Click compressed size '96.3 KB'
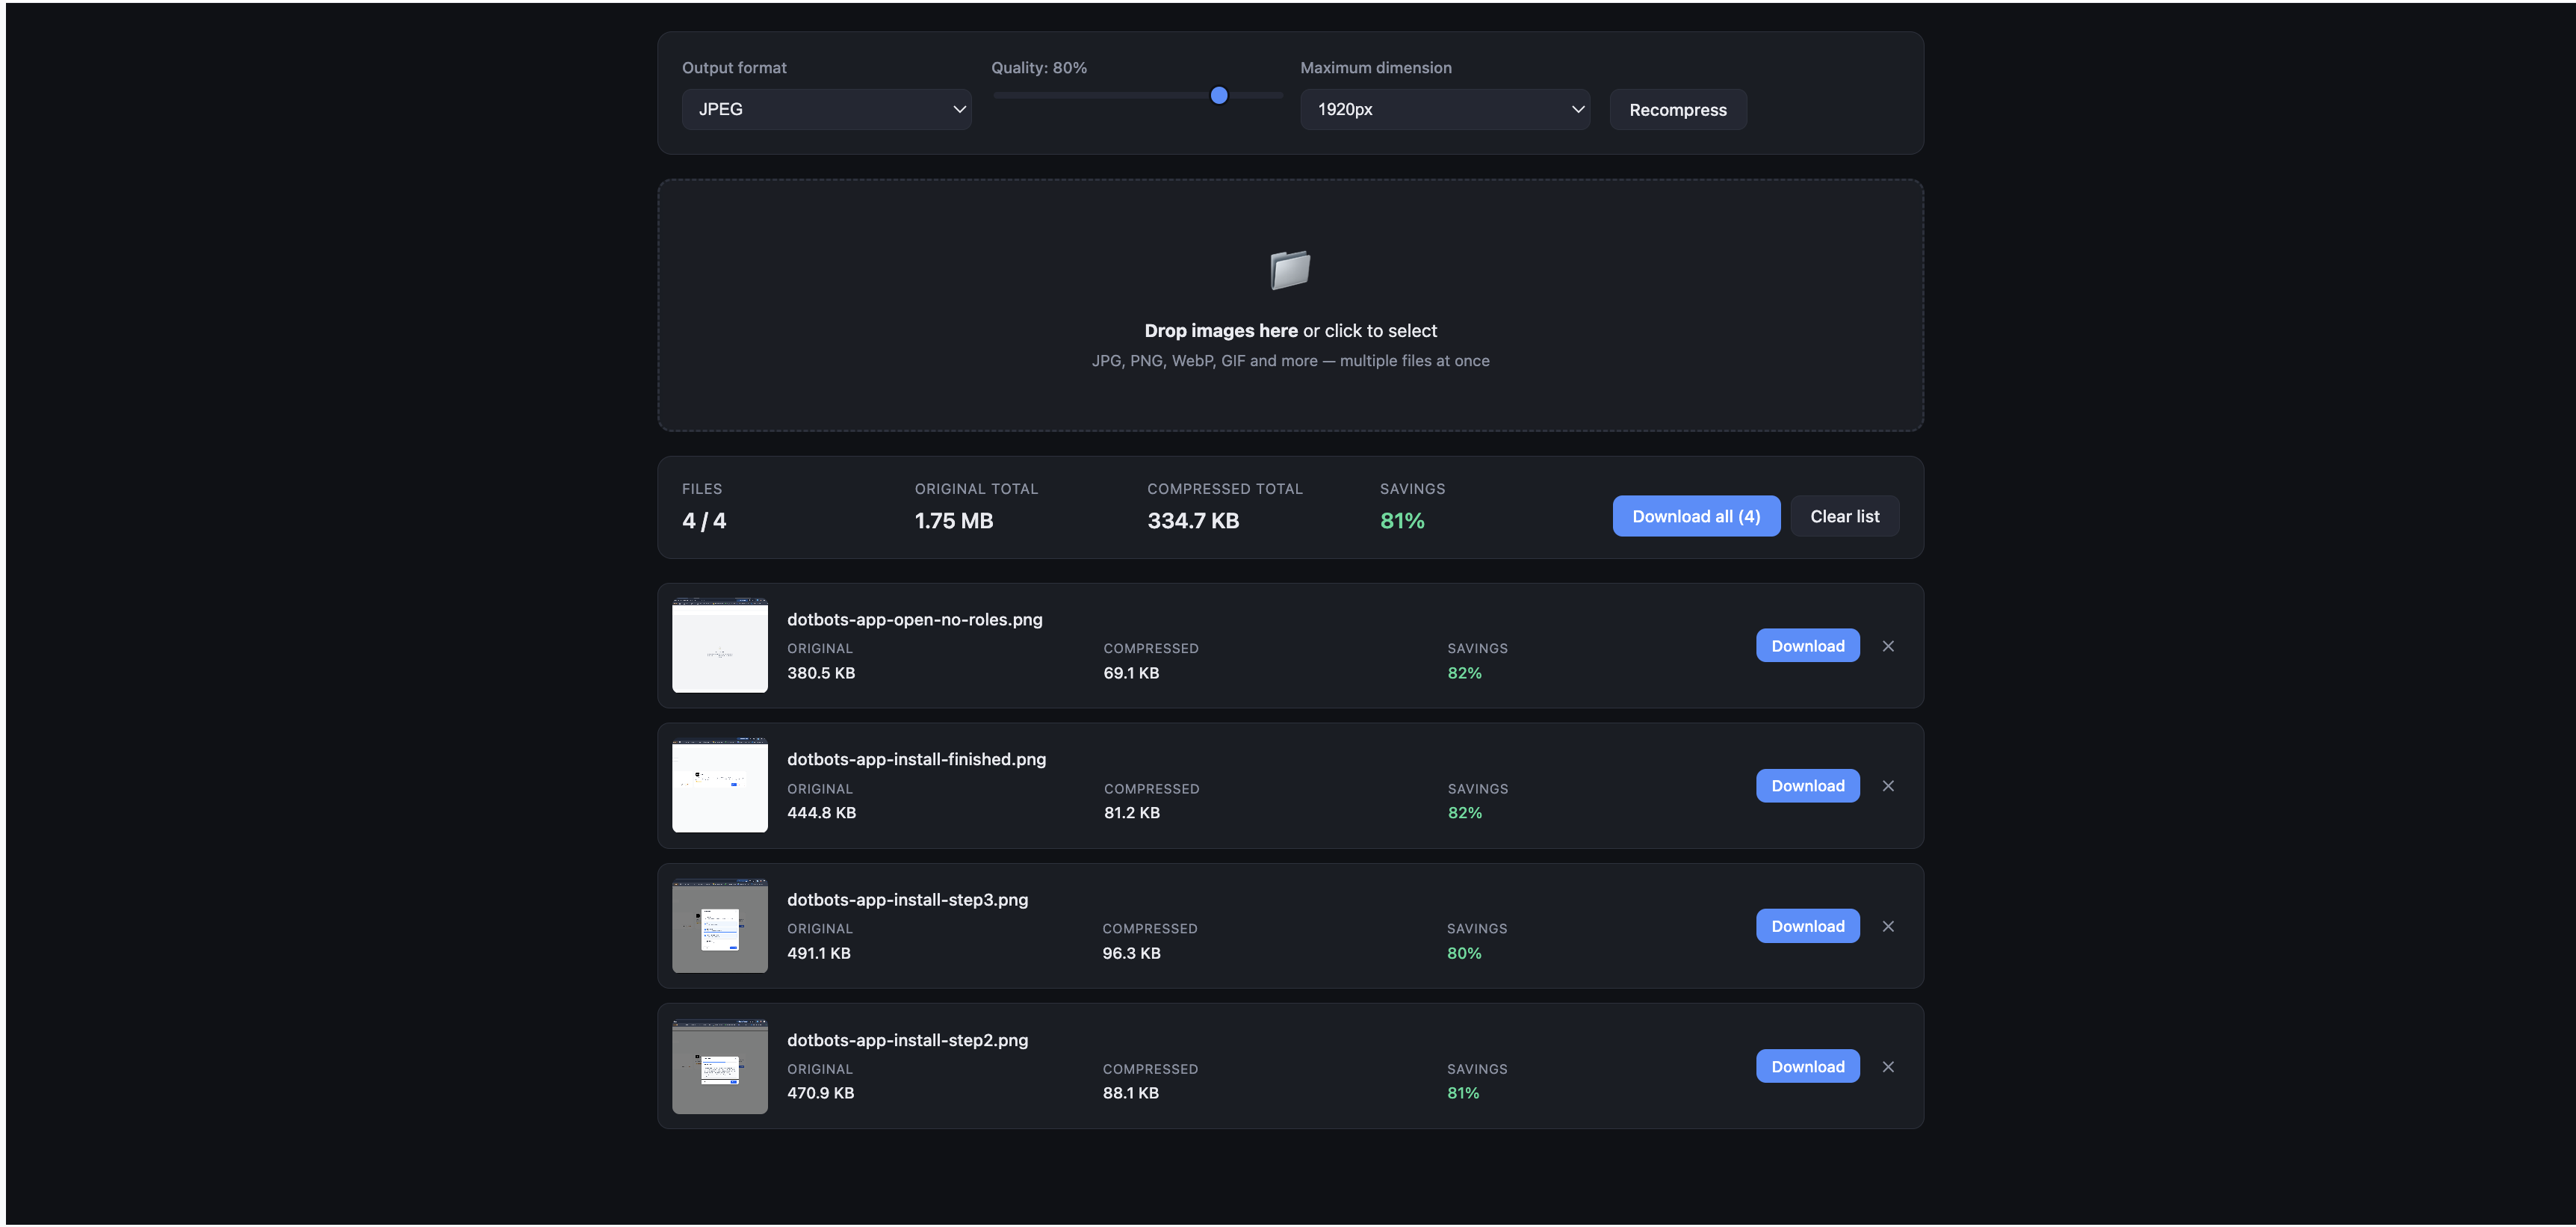This screenshot has width=2576, height=1227. pos(1131,953)
